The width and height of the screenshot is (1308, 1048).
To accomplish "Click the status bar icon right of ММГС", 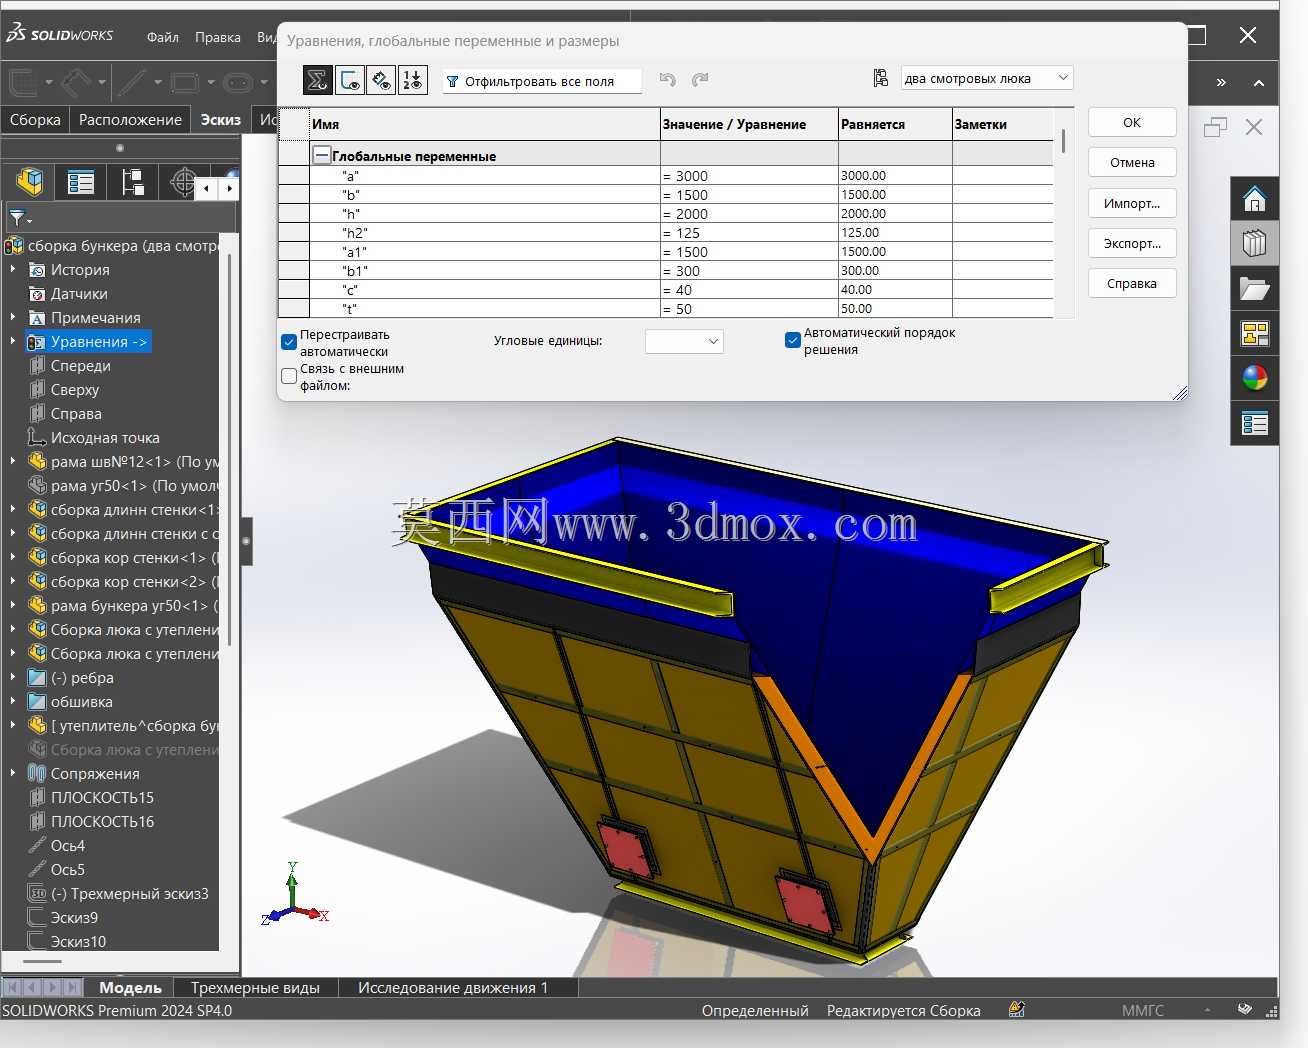I will click(1244, 1010).
